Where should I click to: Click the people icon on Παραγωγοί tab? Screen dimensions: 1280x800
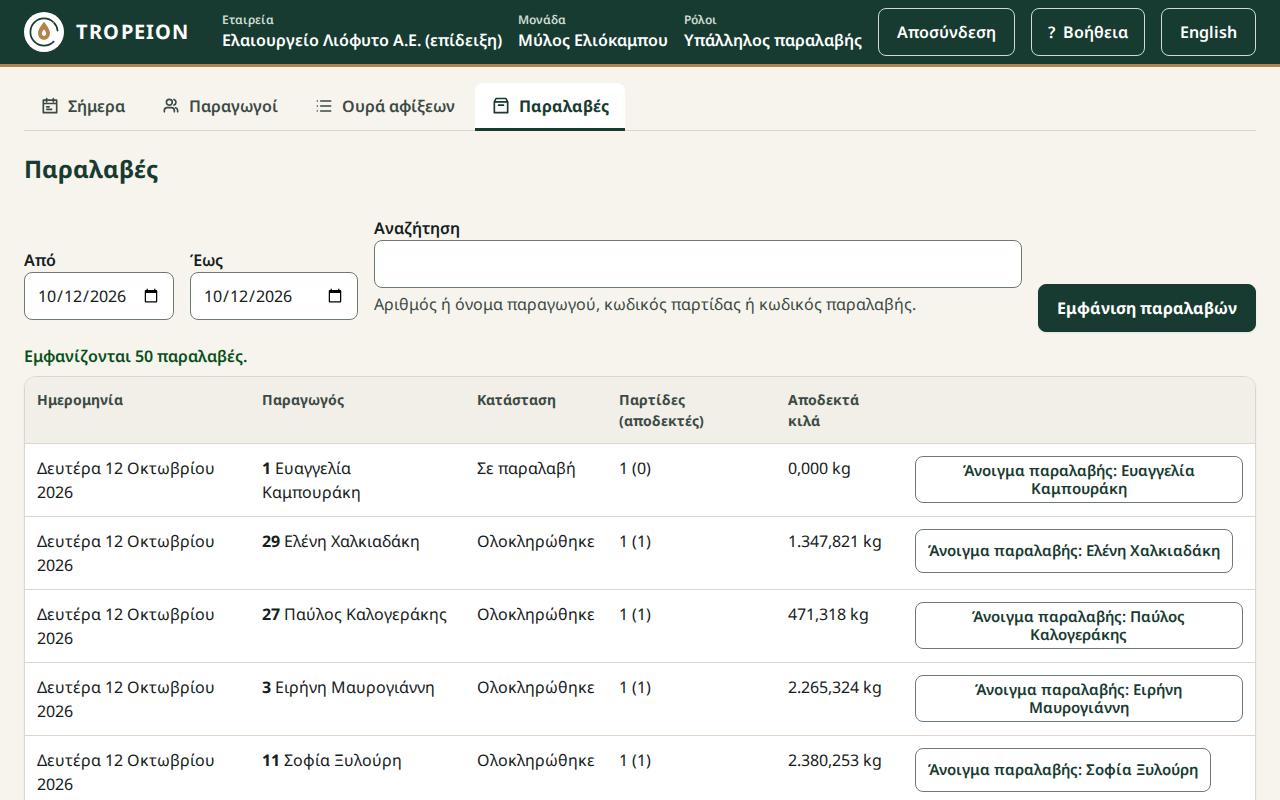click(171, 106)
